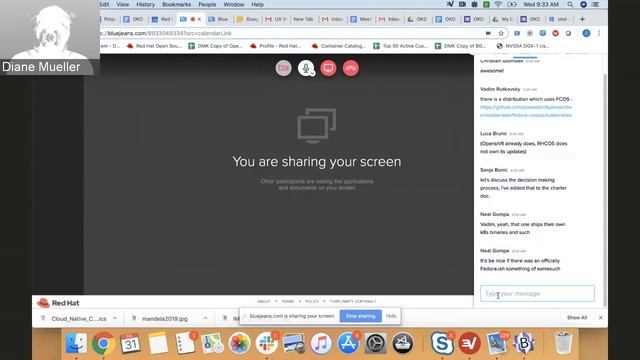Viewport: 640px width, 360px height.
Task: Open iTunes Music from the Dock
Action: click(321, 343)
